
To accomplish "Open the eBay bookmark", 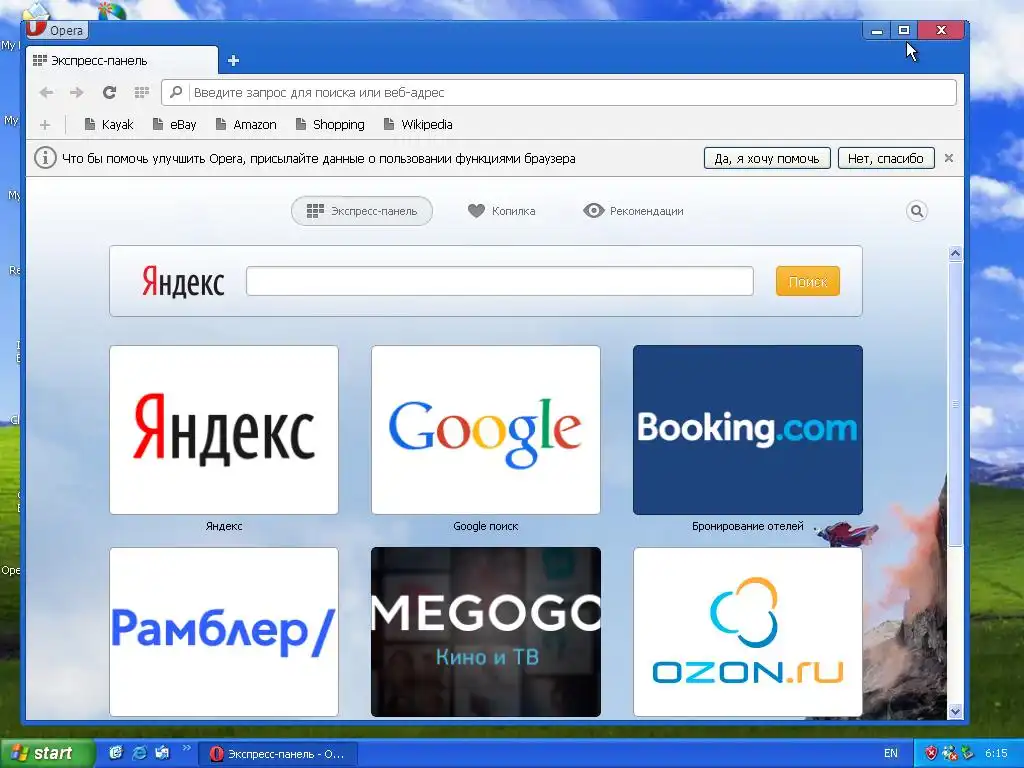I will click(x=174, y=125).
